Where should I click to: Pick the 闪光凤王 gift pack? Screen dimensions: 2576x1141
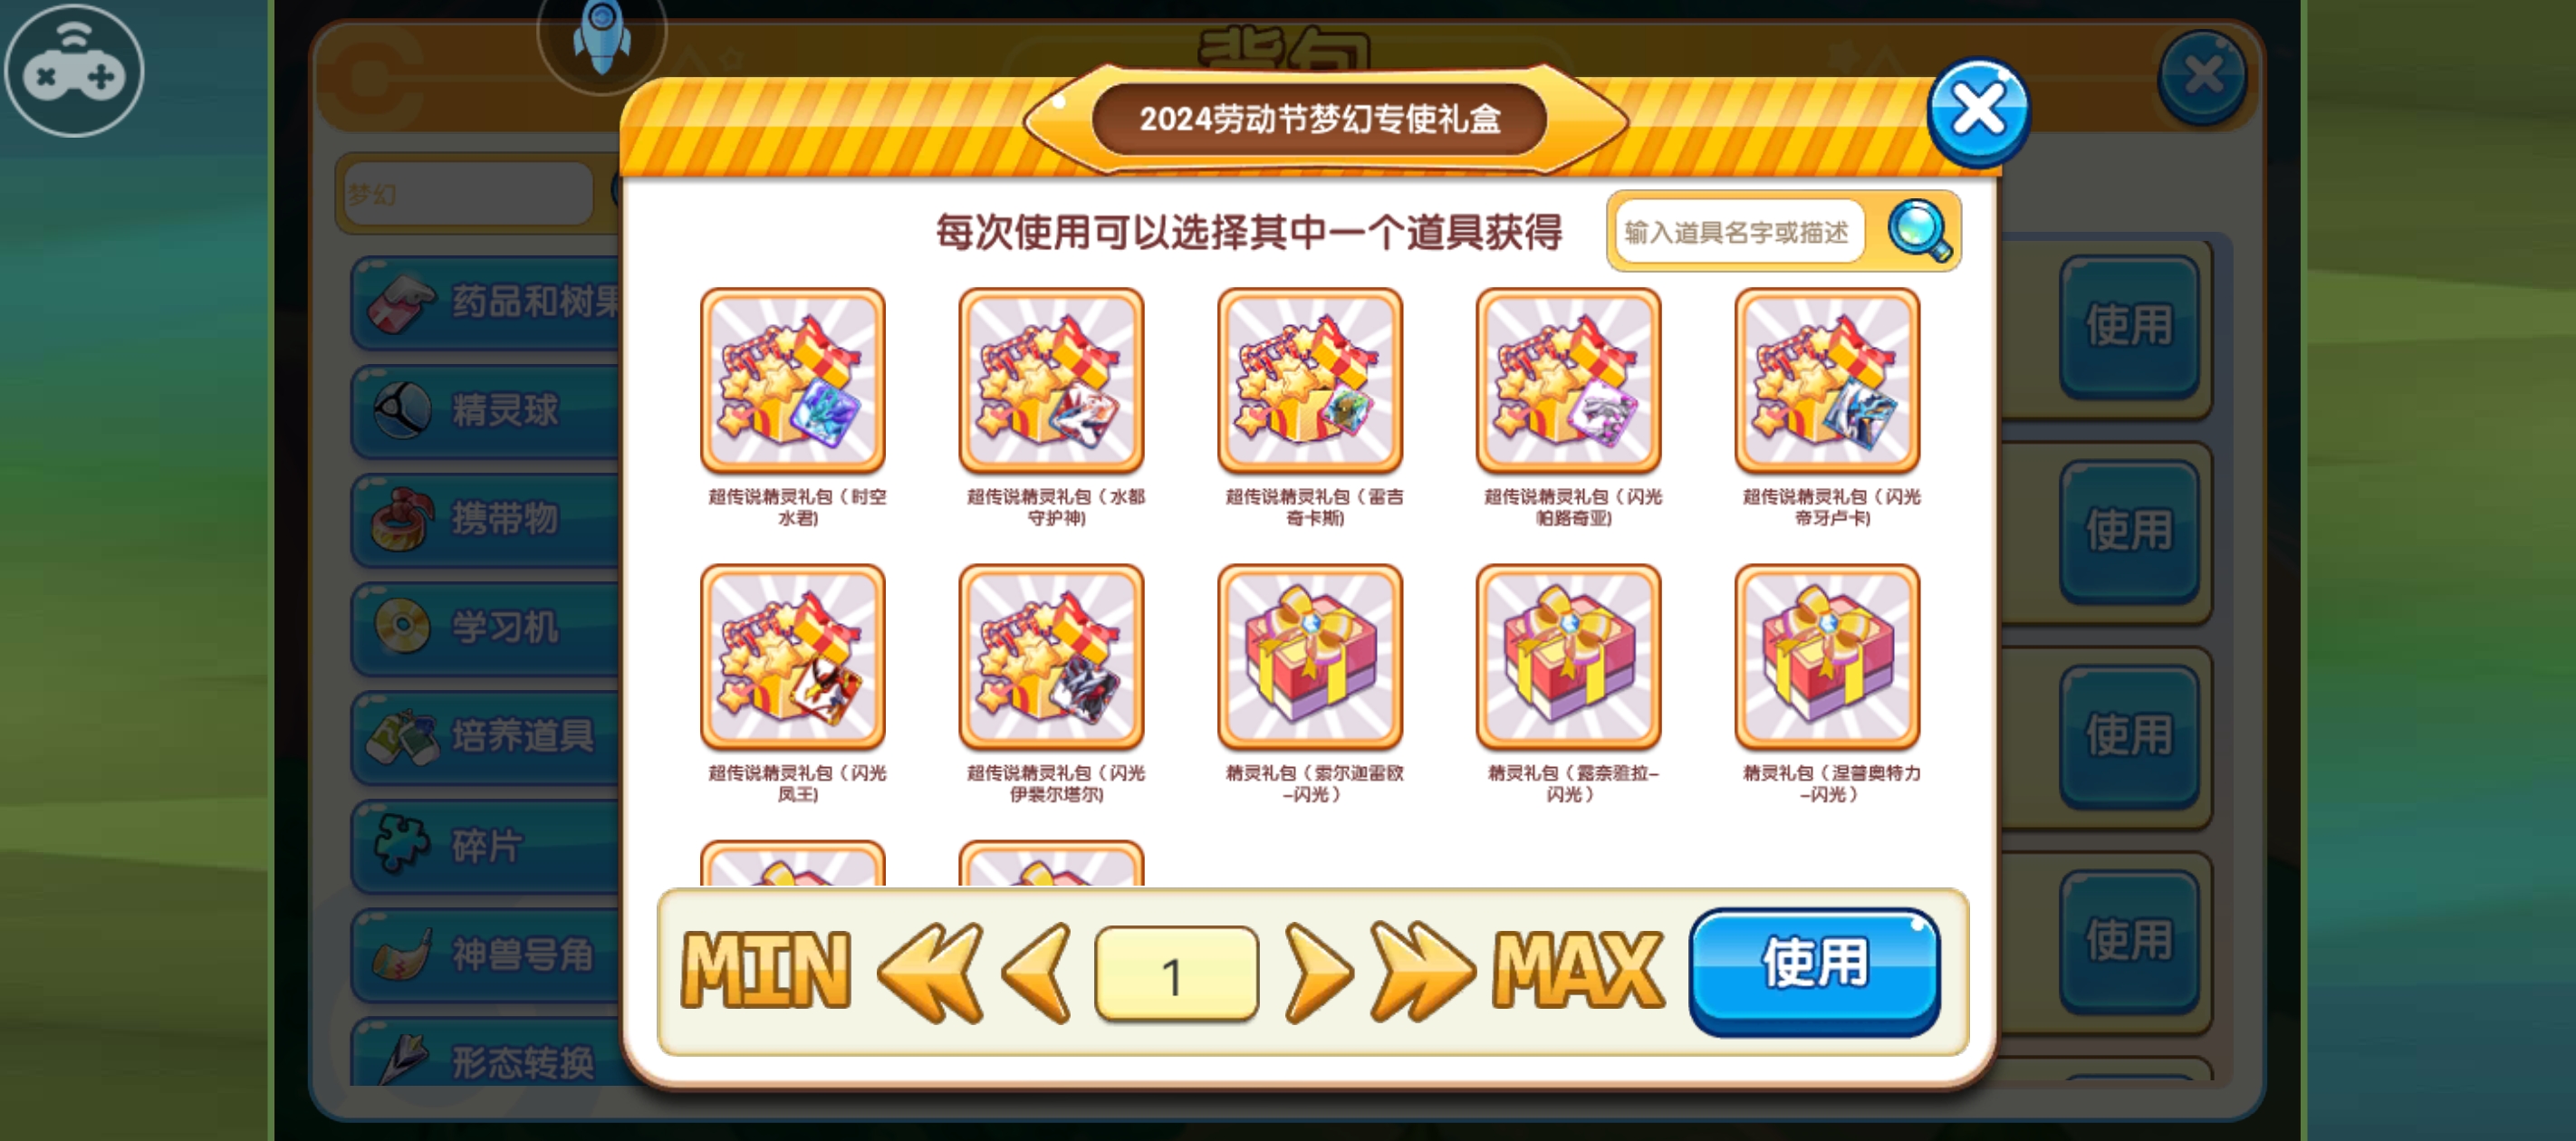(x=792, y=657)
